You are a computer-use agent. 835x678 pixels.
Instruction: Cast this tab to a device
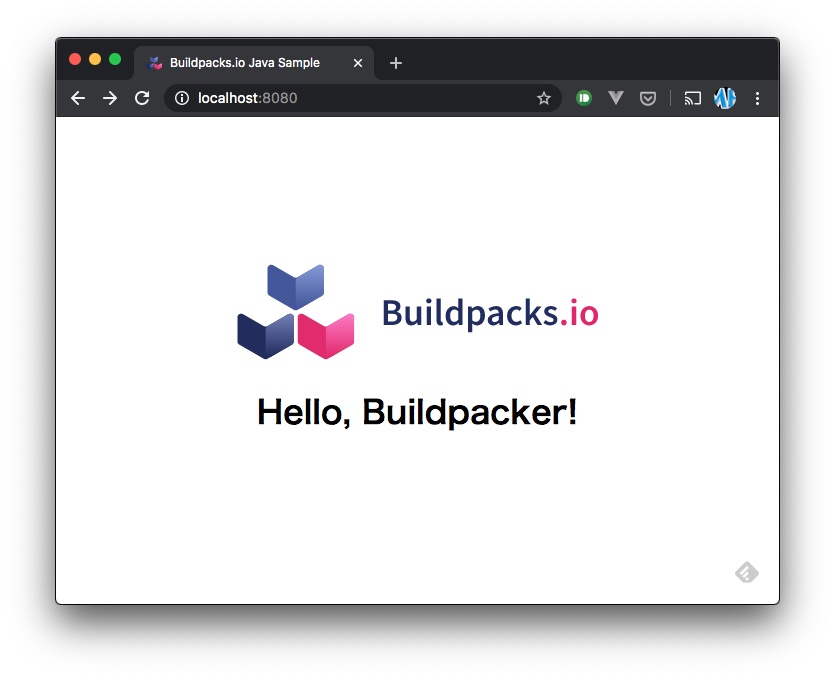[692, 99]
